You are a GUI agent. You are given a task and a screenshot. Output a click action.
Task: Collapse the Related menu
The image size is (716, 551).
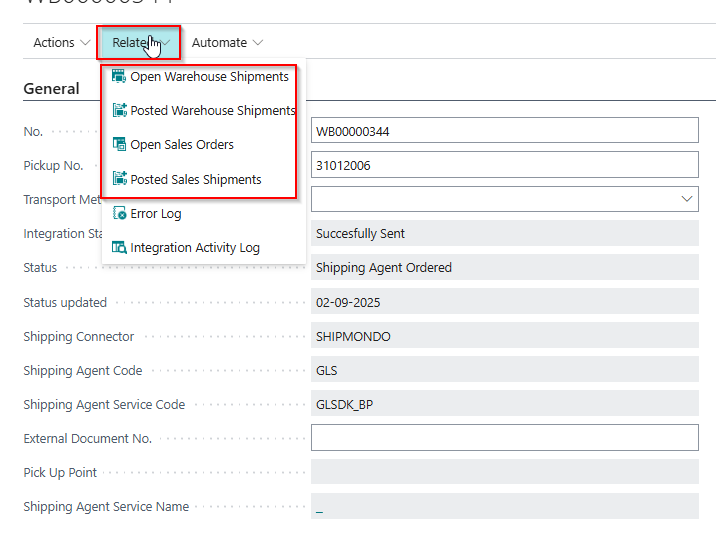(139, 43)
